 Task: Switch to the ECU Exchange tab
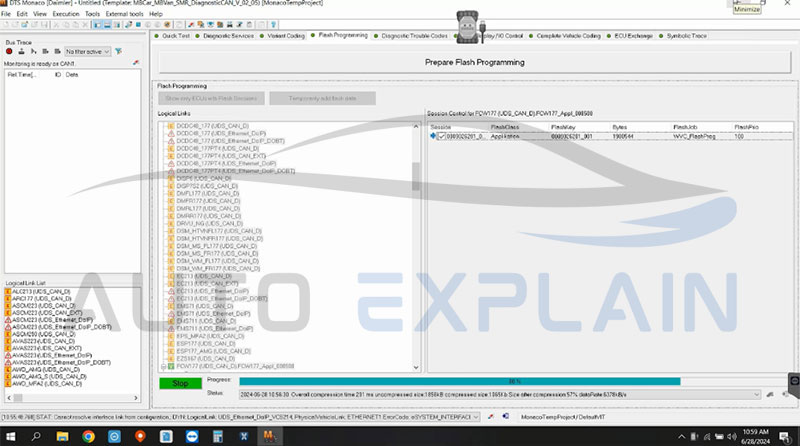pos(630,36)
